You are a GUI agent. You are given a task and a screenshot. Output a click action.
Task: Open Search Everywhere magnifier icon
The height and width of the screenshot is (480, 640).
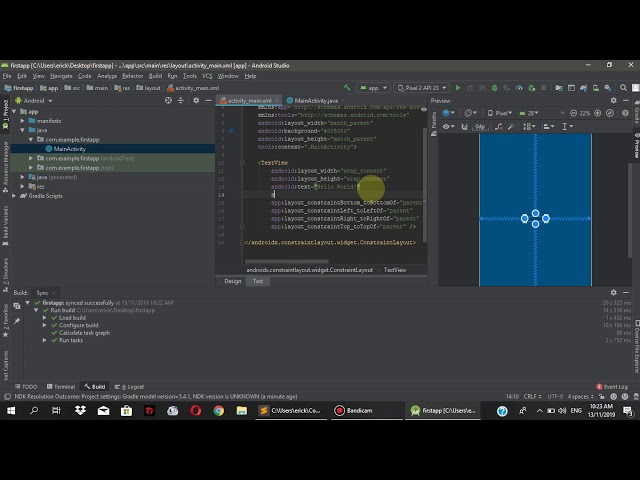coord(623,88)
